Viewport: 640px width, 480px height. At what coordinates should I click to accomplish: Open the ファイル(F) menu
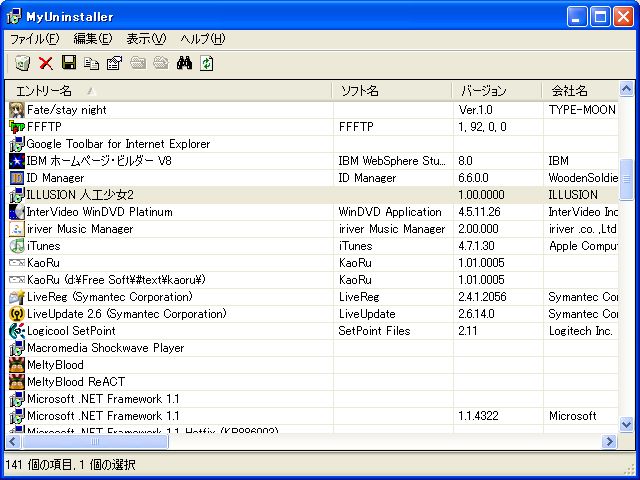[35, 39]
